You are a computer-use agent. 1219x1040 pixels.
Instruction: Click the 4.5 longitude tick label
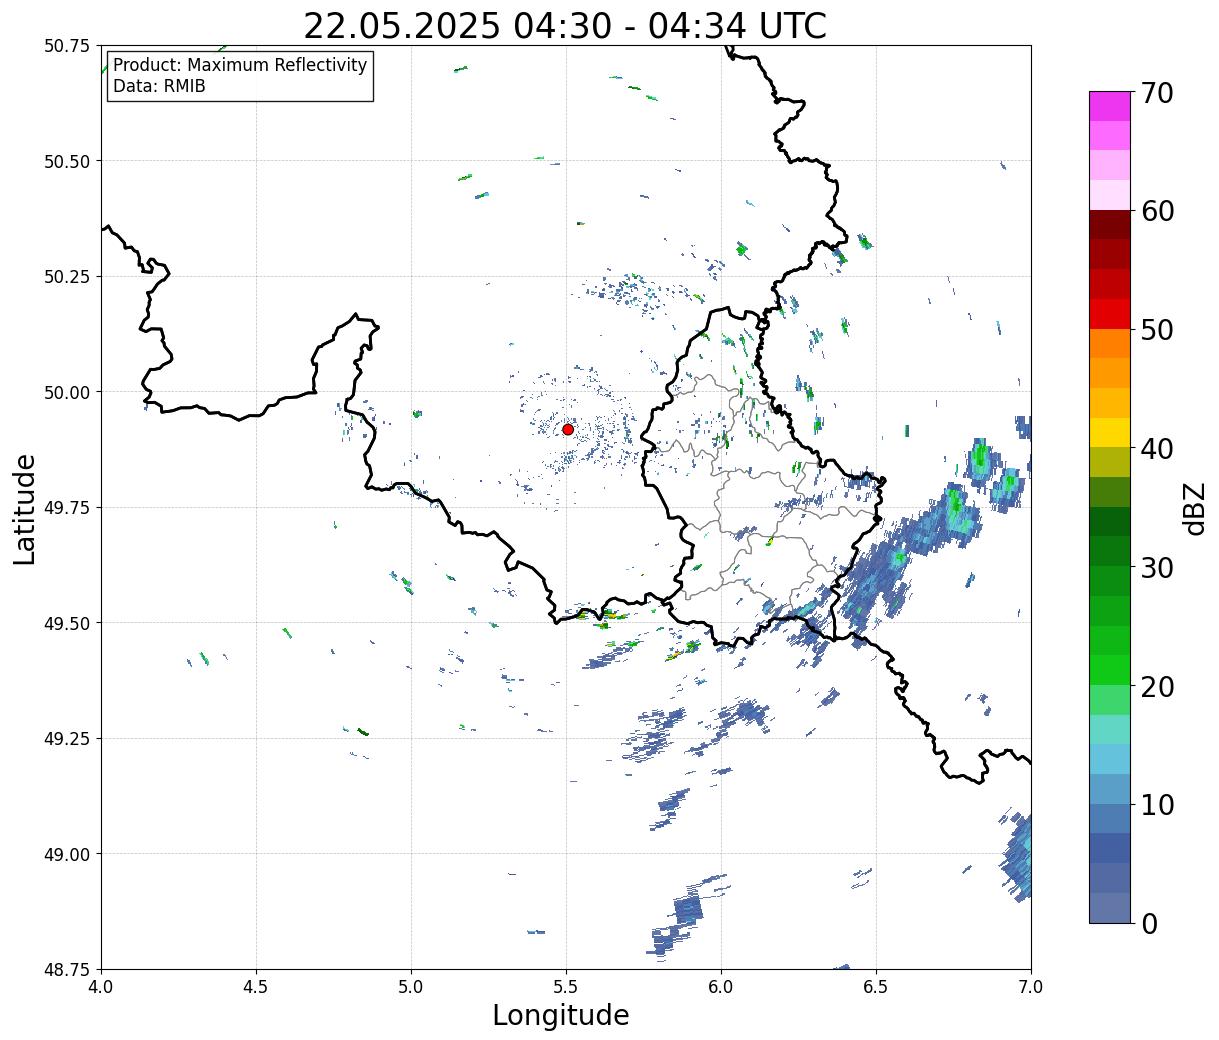pyautogui.click(x=256, y=986)
